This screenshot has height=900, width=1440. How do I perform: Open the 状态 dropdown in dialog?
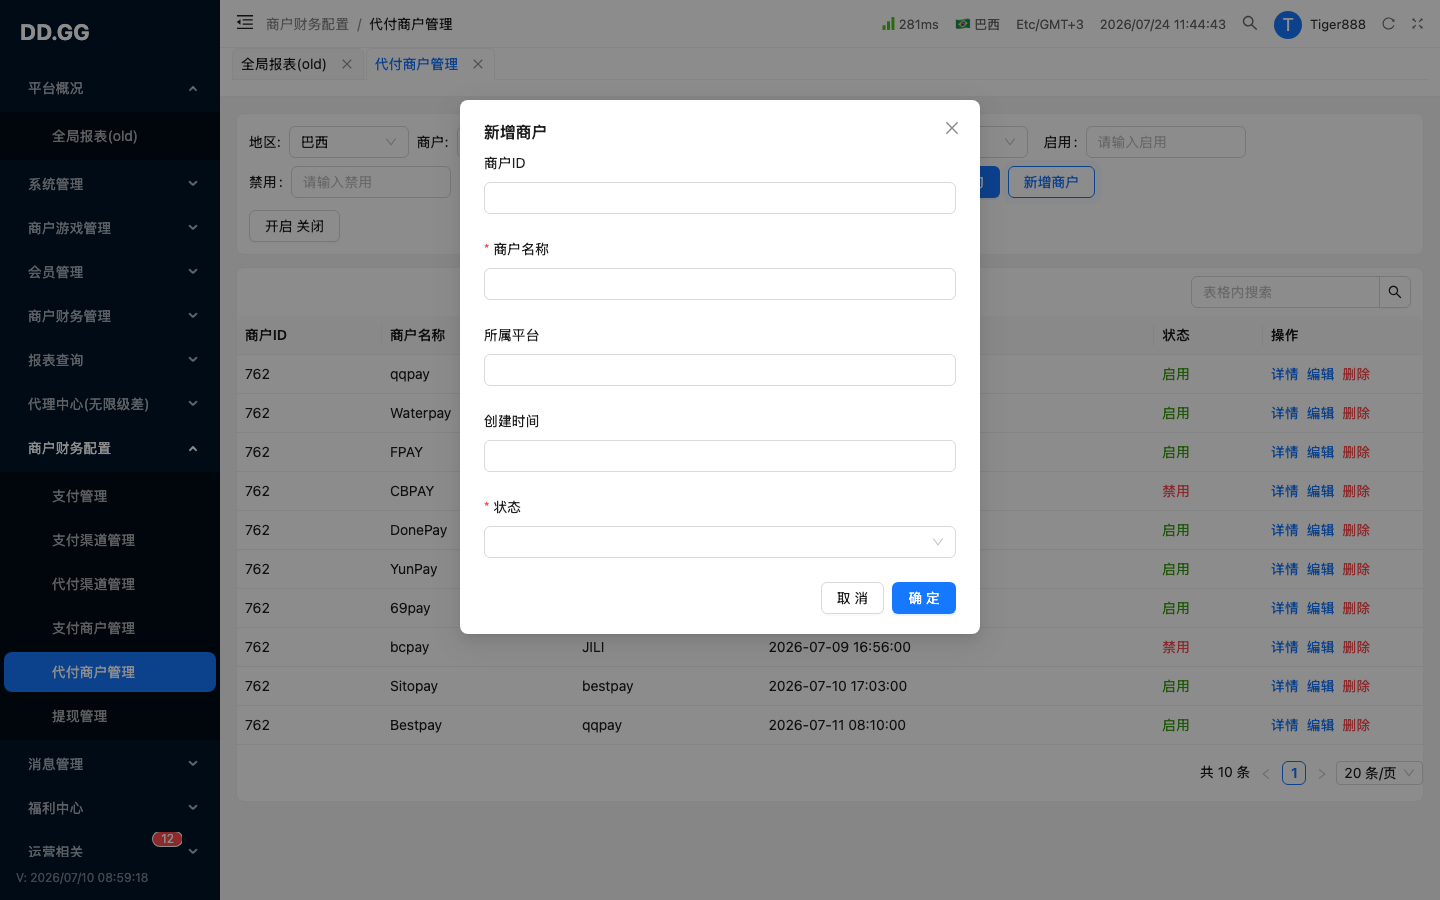pos(720,542)
